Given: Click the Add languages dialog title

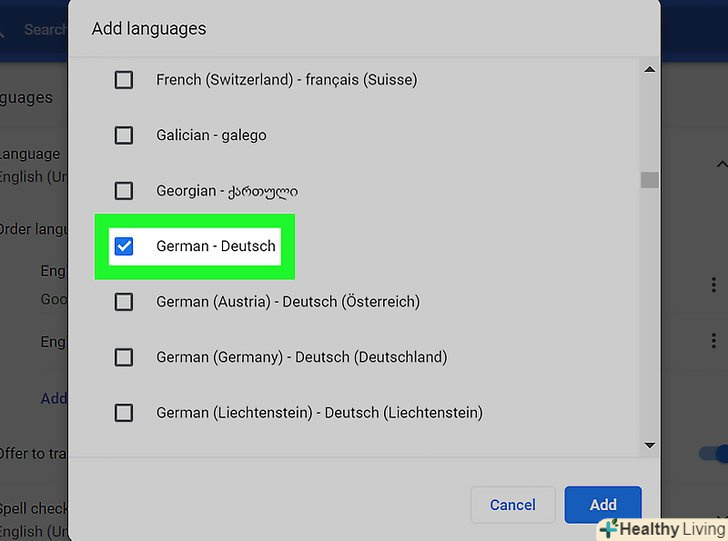Looking at the screenshot, I should point(149,28).
